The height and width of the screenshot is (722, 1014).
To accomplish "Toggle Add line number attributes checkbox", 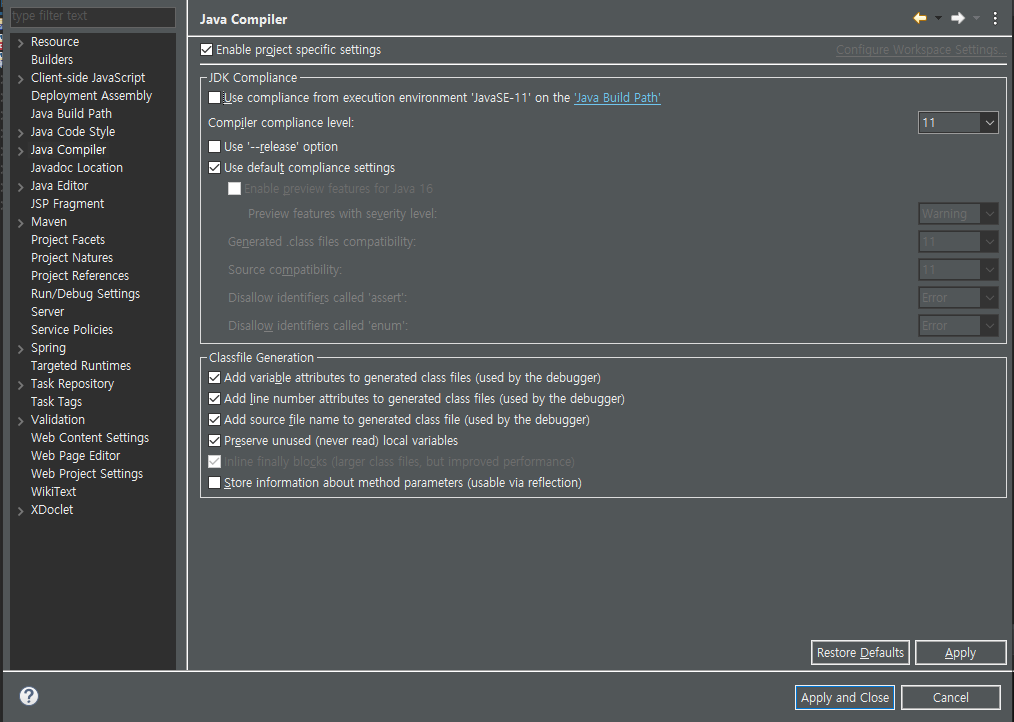I will click(214, 399).
